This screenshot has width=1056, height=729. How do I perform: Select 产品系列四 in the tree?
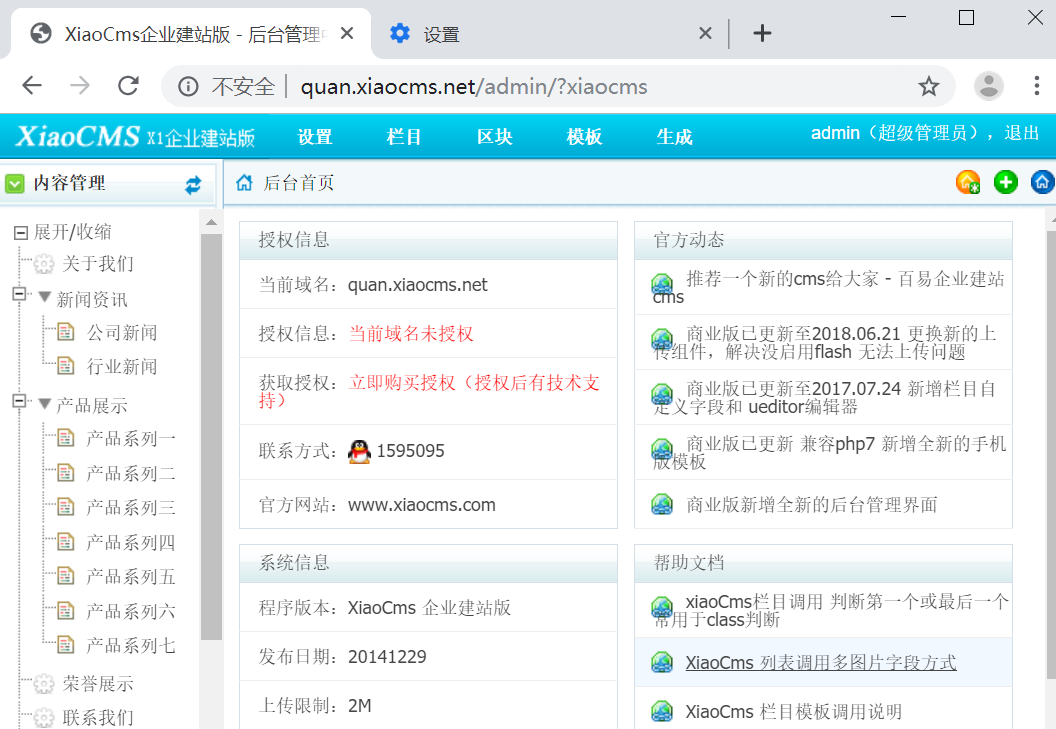131,542
